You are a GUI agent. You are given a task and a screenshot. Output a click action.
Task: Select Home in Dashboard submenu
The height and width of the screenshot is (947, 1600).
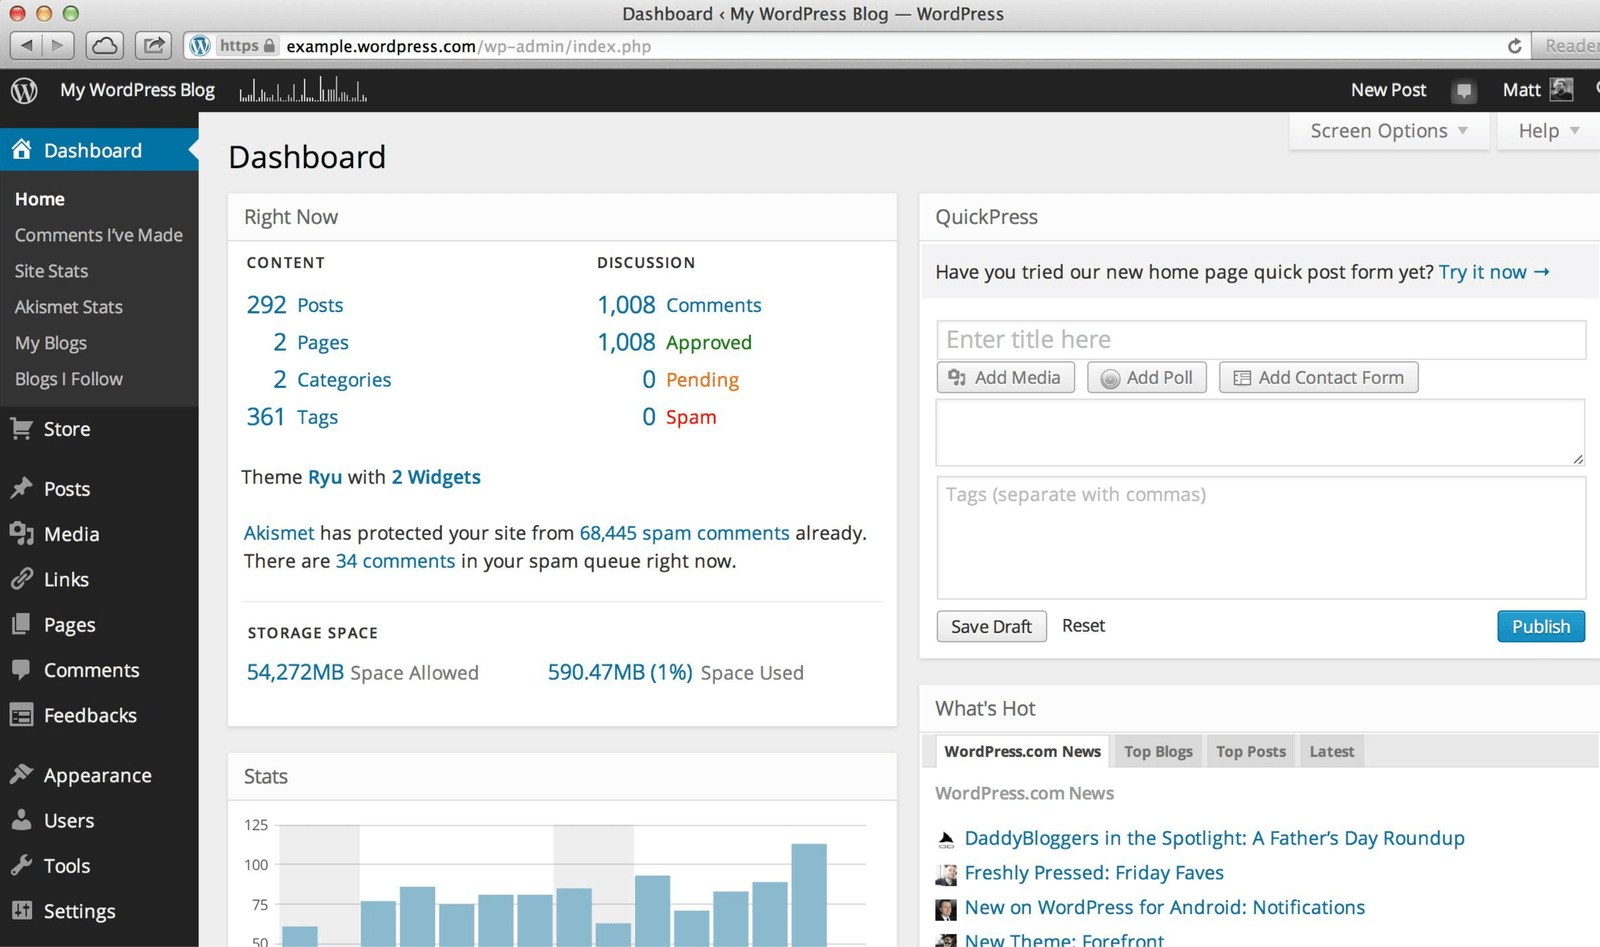point(40,199)
